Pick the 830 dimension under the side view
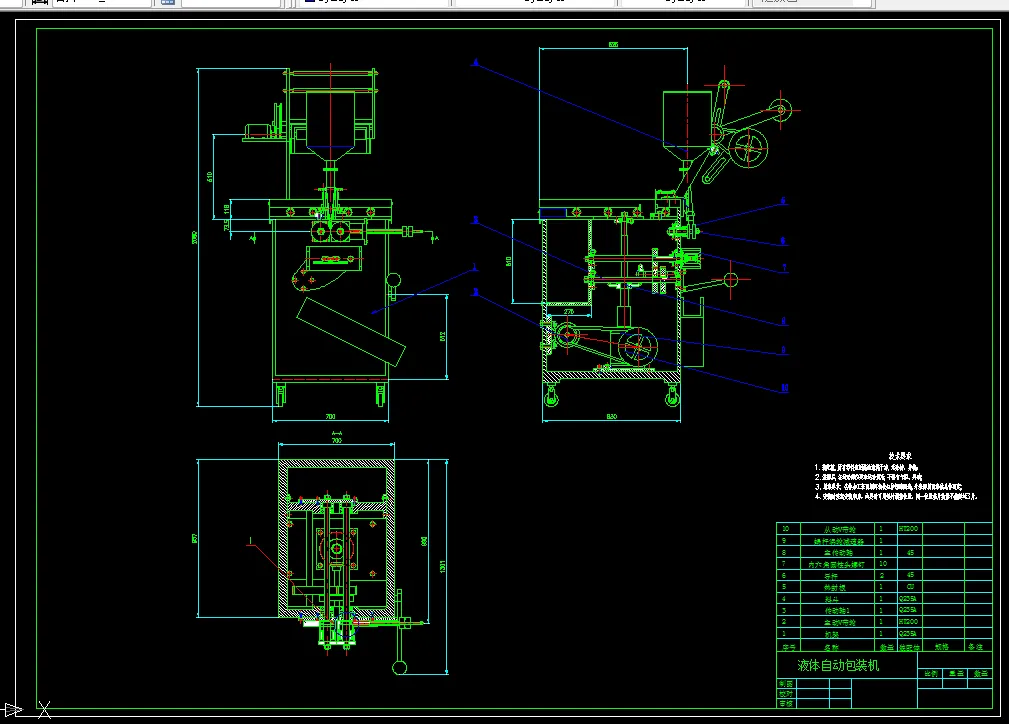The height and width of the screenshot is (724, 1009). tap(611, 416)
